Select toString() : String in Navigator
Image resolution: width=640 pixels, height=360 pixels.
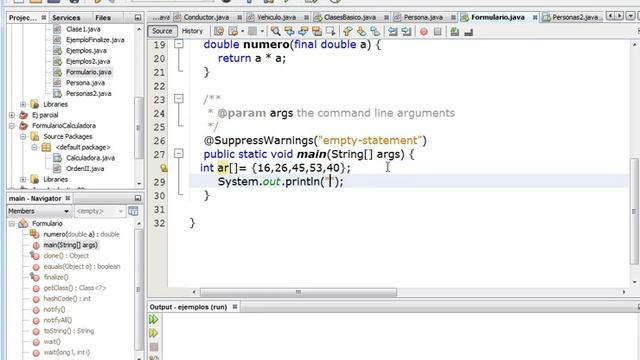click(x=69, y=331)
